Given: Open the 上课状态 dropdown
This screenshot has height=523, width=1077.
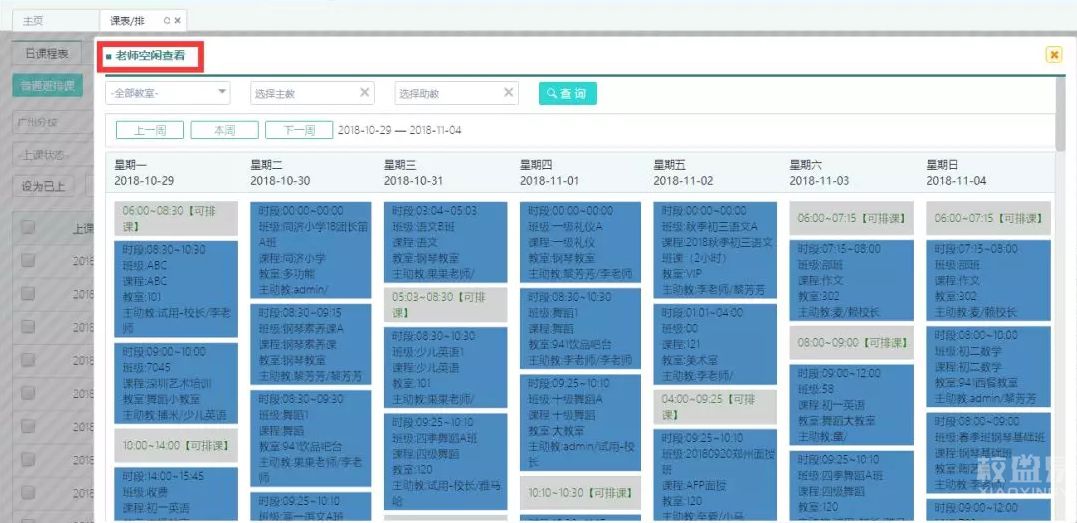Looking at the screenshot, I should [50, 155].
